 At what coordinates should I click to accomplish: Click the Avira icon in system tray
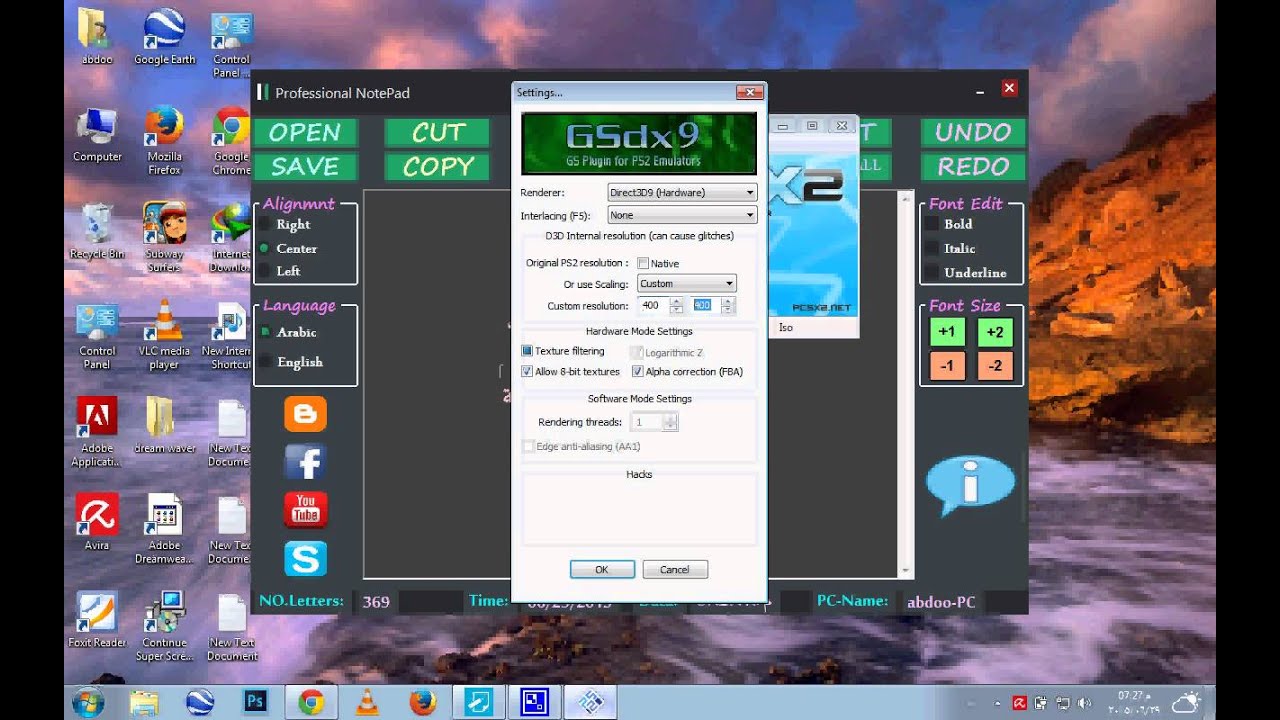[1019, 702]
